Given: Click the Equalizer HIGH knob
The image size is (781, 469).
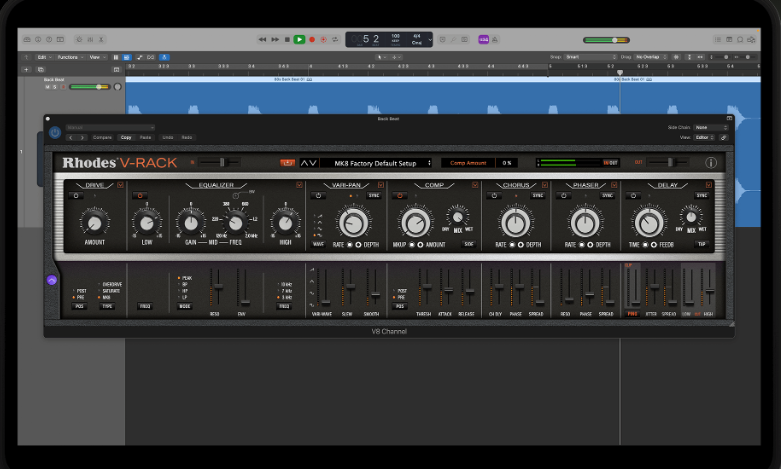Looking at the screenshot, I should 285,223.
